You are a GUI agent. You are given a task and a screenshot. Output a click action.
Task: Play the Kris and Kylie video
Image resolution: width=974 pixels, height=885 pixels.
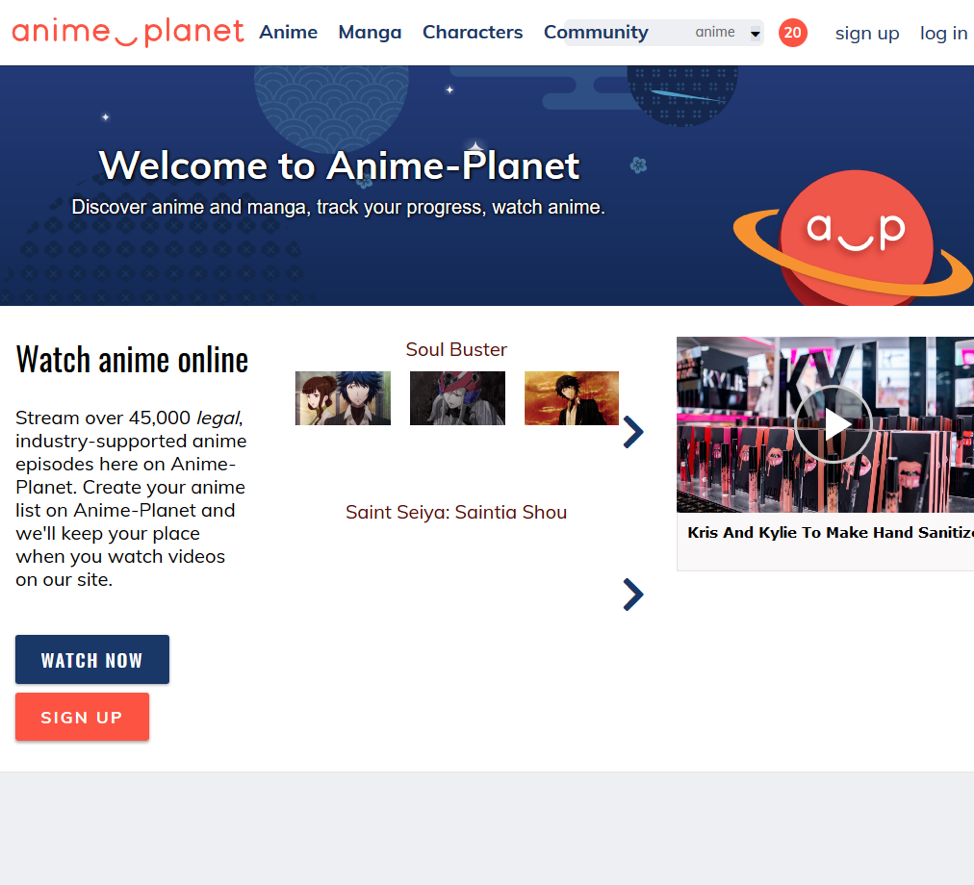point(832,425)
